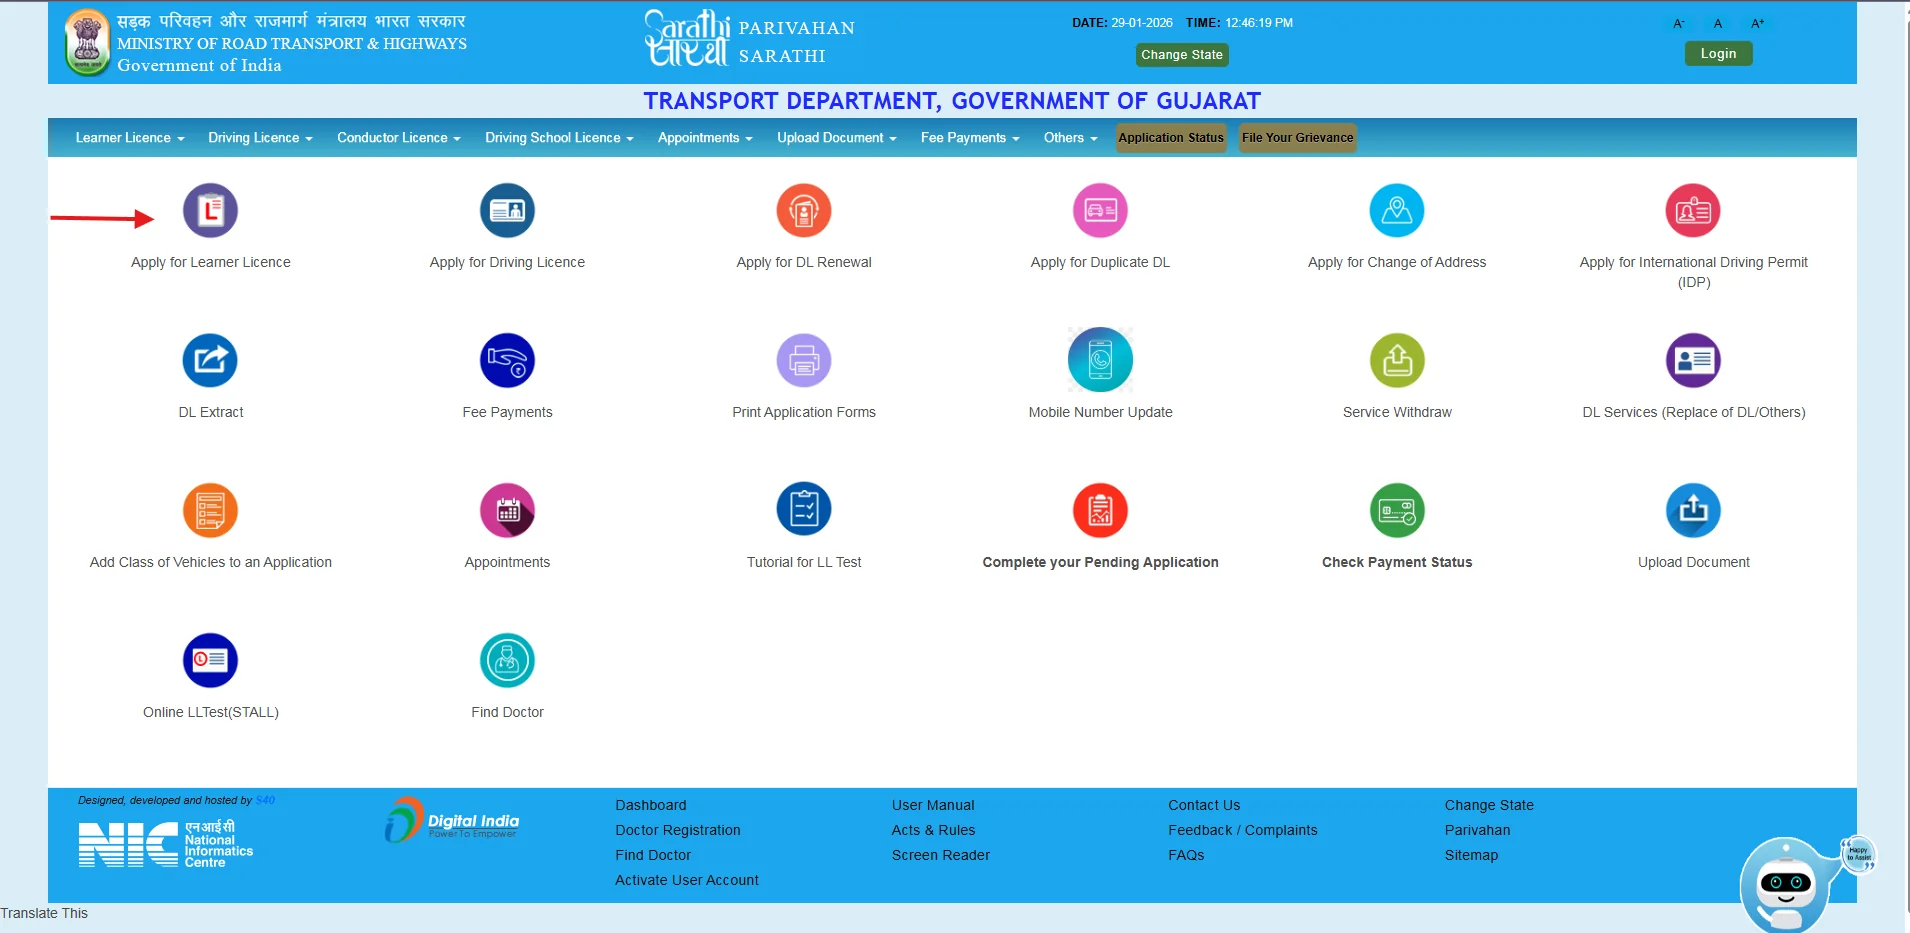Select File Your Grievance in navbar

pos(1297,138)
